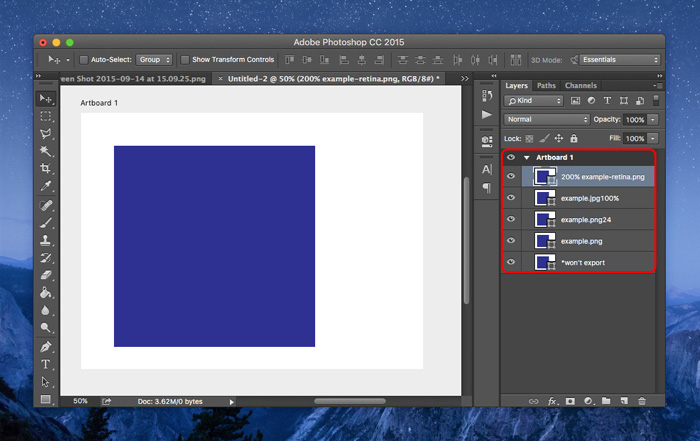The width and height of the screenshot is (700, 441).
Task: Hide the example.png24 layer
Action: [x=511, y=219]
